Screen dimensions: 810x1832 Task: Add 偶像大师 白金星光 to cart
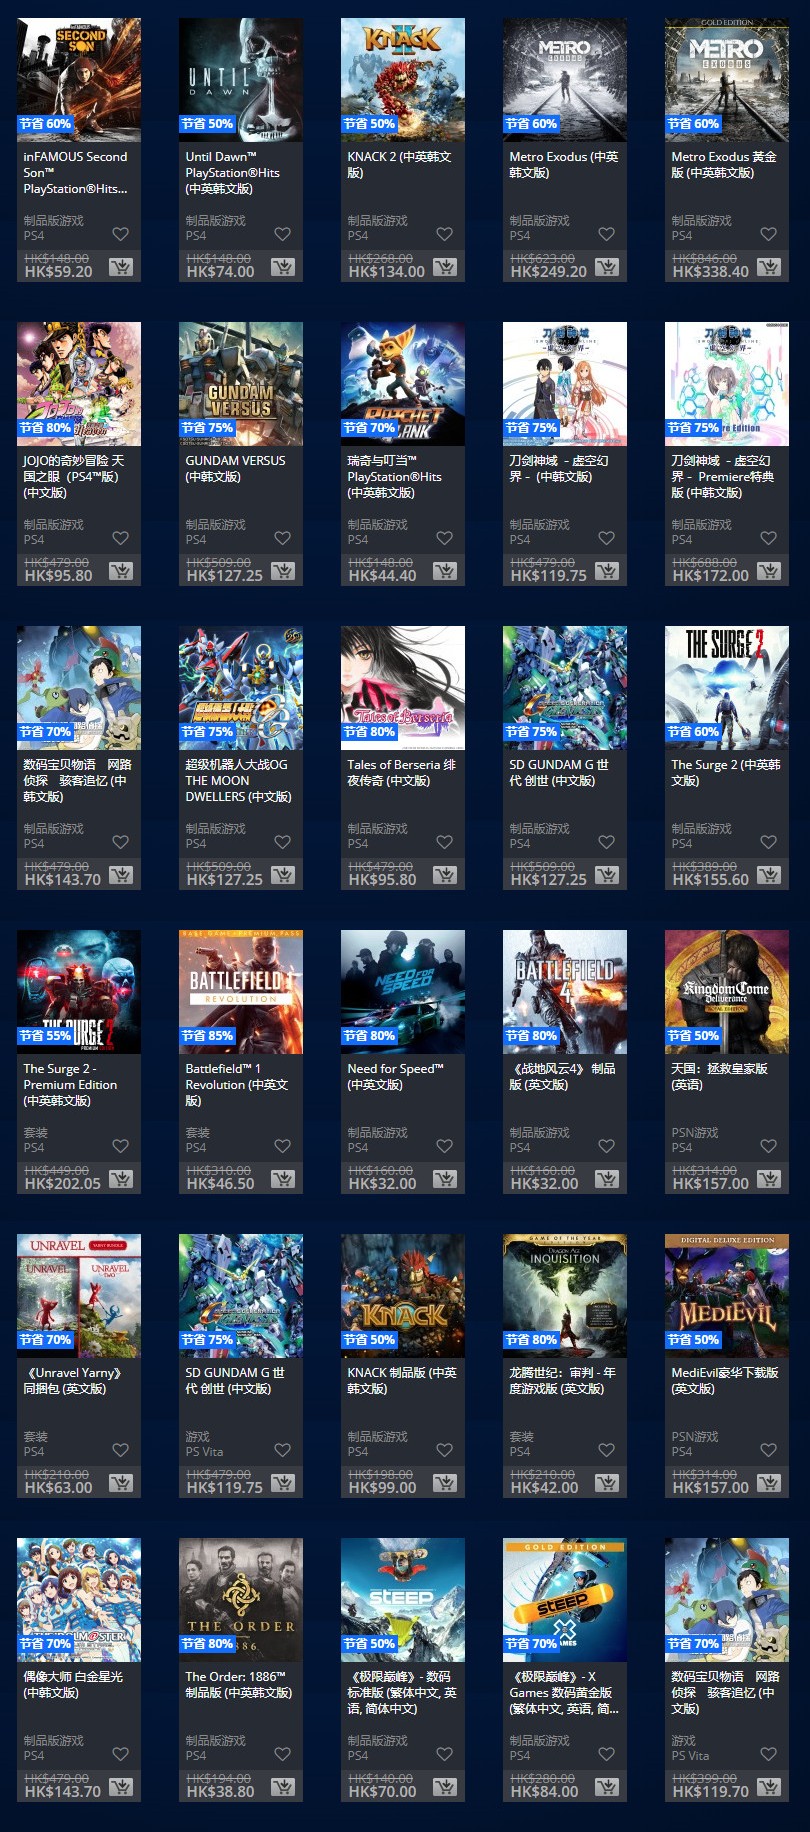[x=121, y=1787]
